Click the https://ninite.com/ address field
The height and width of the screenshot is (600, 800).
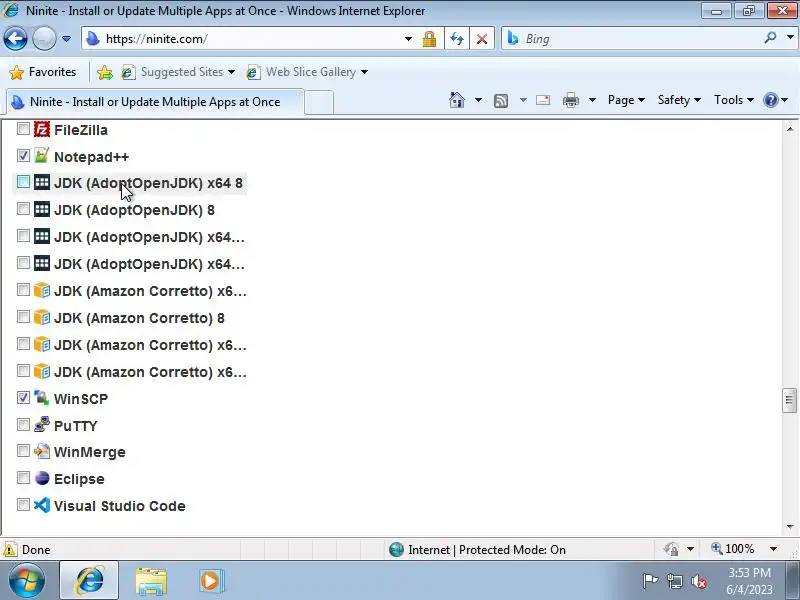pyautogui.click(x=251, y=39)
